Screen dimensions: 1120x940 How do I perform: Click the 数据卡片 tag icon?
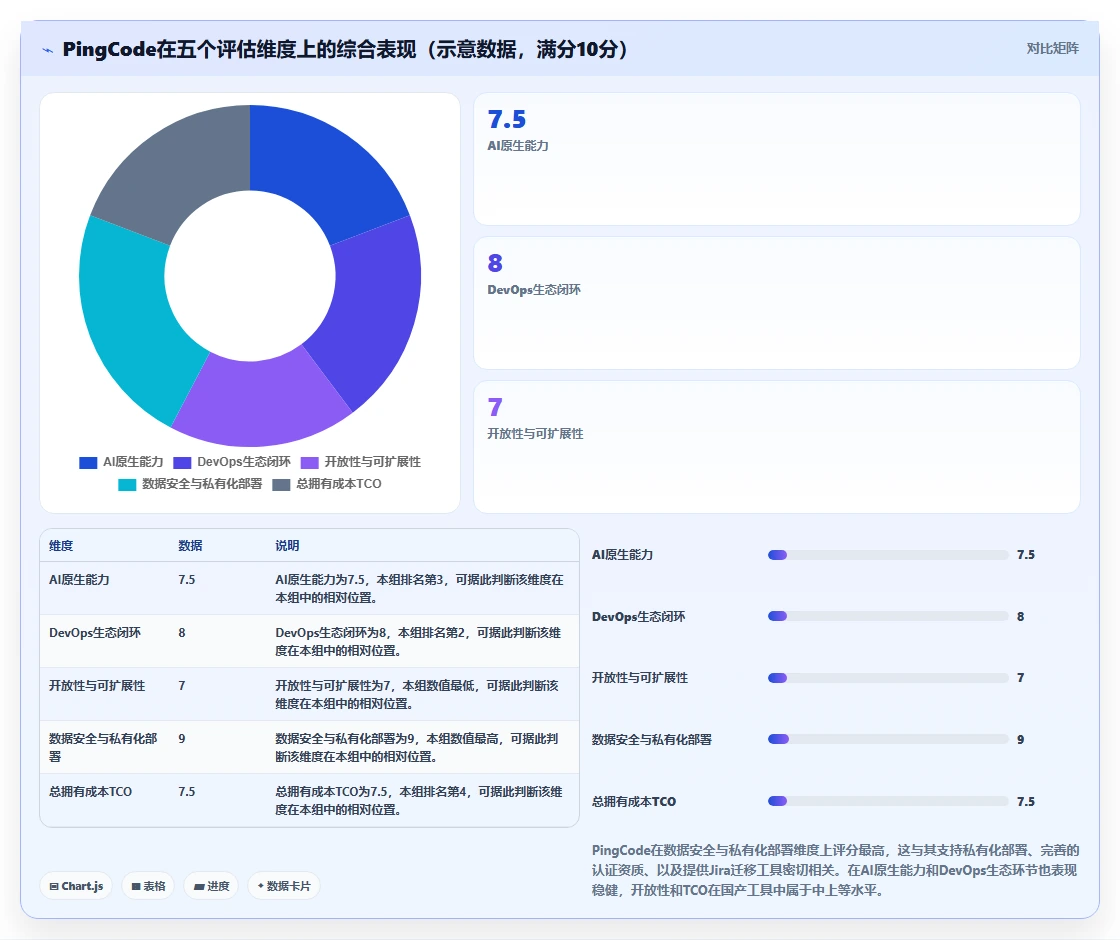261,886
